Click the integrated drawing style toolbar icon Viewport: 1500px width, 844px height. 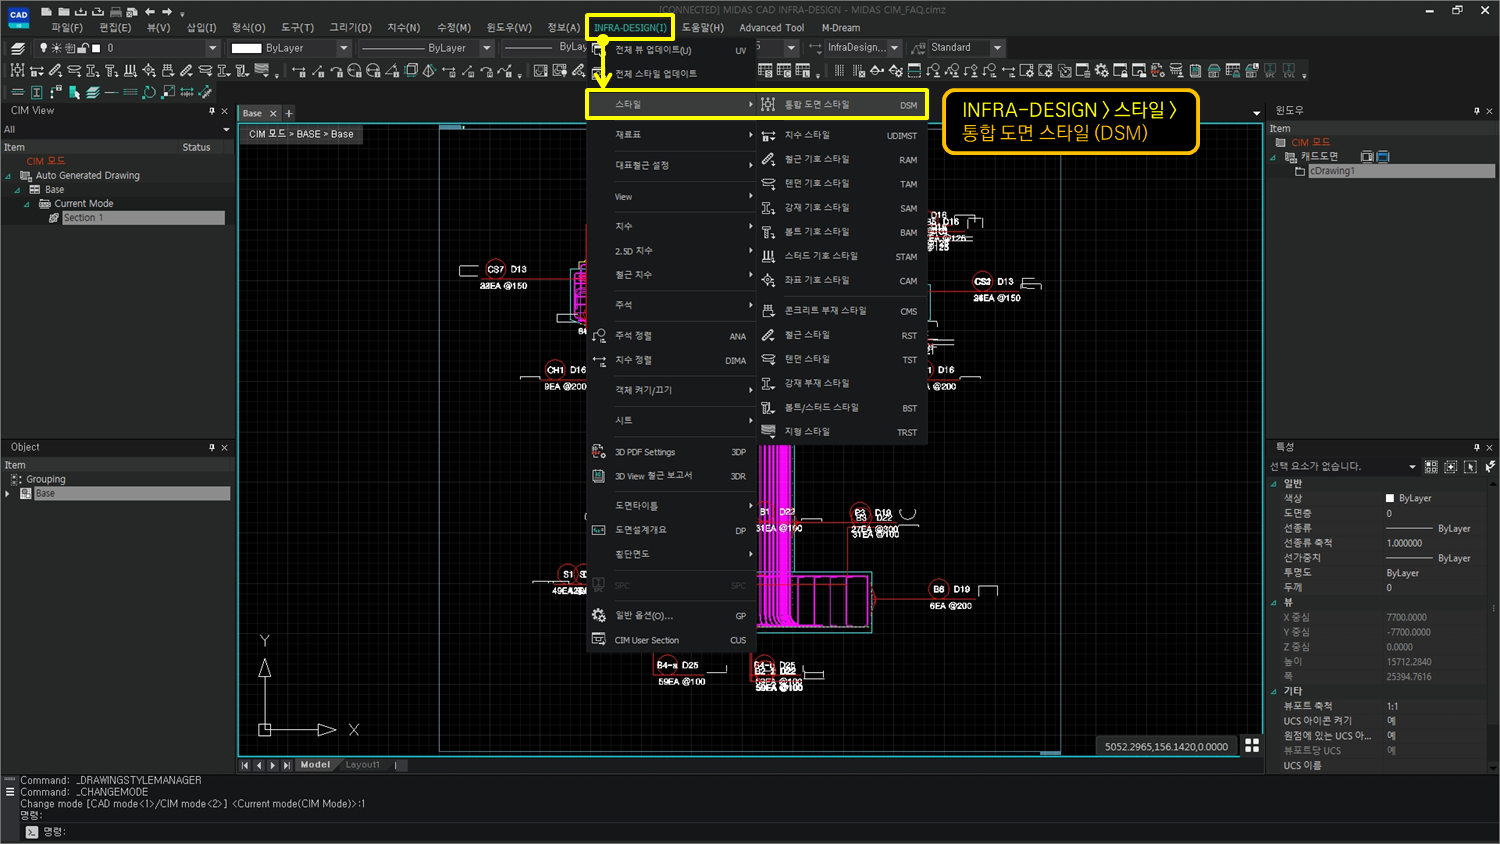(17, 71)
